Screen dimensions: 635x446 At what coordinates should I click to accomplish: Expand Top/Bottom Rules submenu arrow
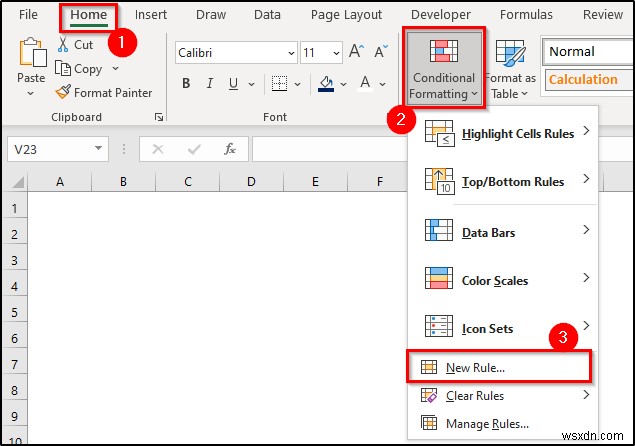click(x=586, y=179)
